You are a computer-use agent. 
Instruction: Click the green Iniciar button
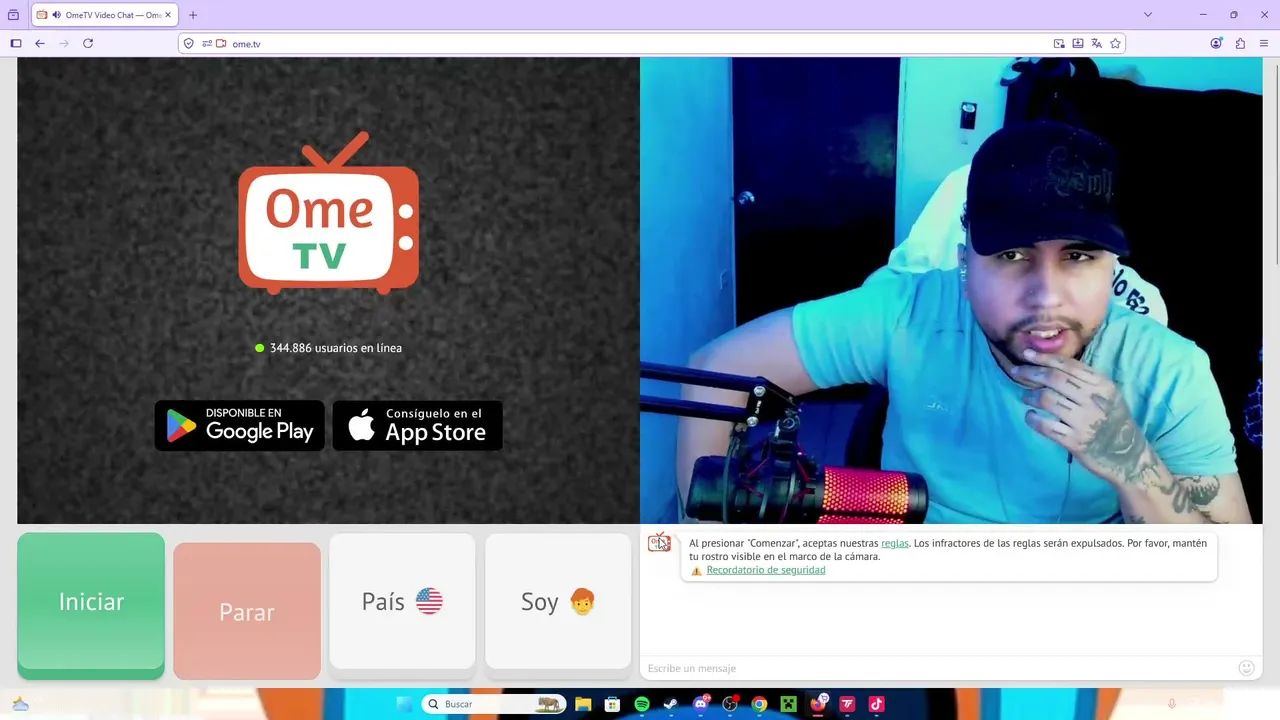click(x=91, y=606)
